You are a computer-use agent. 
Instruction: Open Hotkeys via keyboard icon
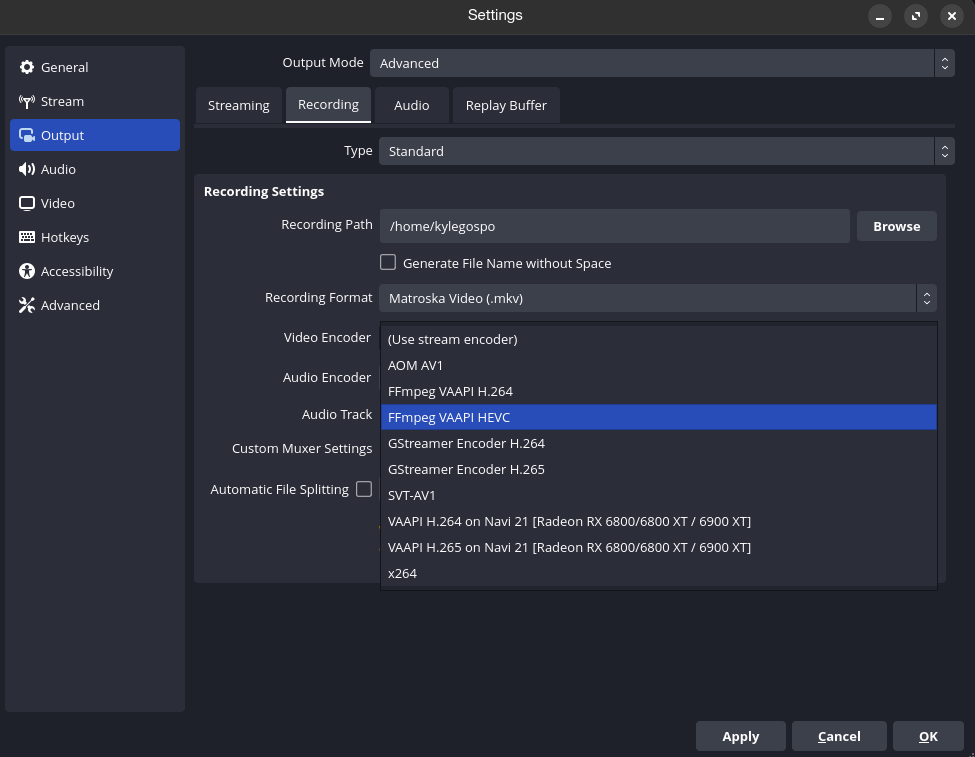click(27, 237)
